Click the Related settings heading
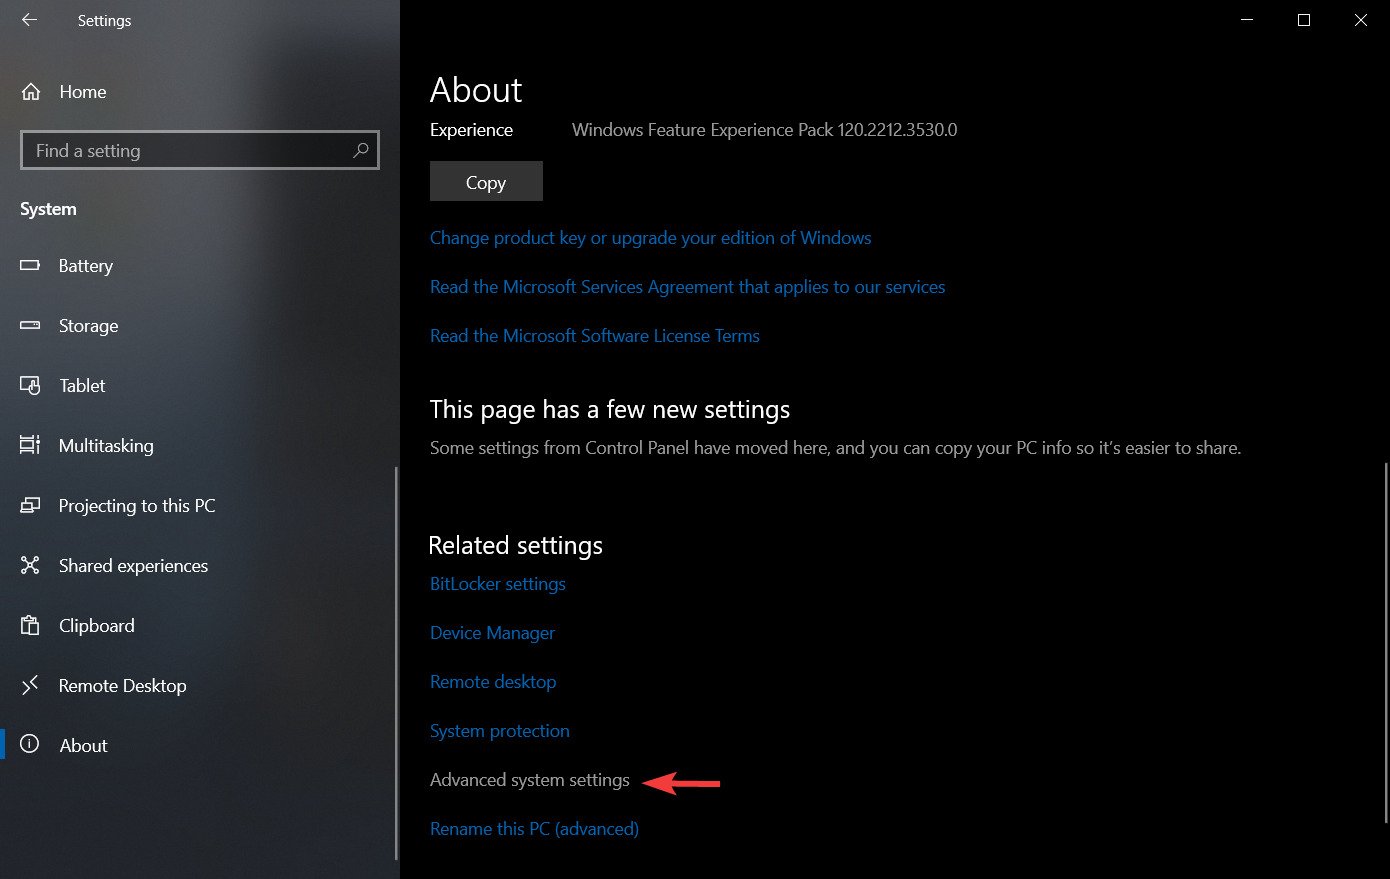Screen dimensions: 1390x879 (x=516, y=545)
